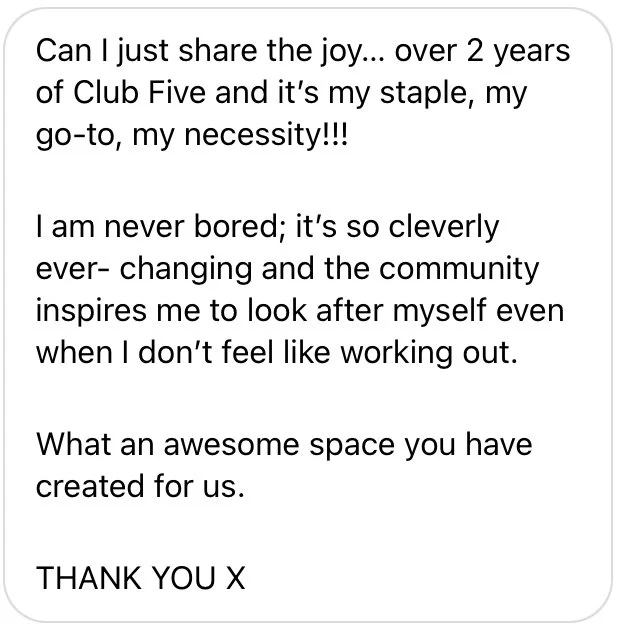Image resolution: width=625 pixels, height=633 pixels.
Task: Click the text "2 years"
Action: 491,49
